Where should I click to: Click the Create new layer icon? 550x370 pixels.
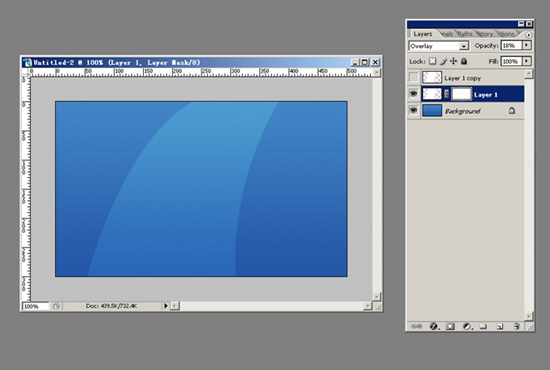click(500, 327)
